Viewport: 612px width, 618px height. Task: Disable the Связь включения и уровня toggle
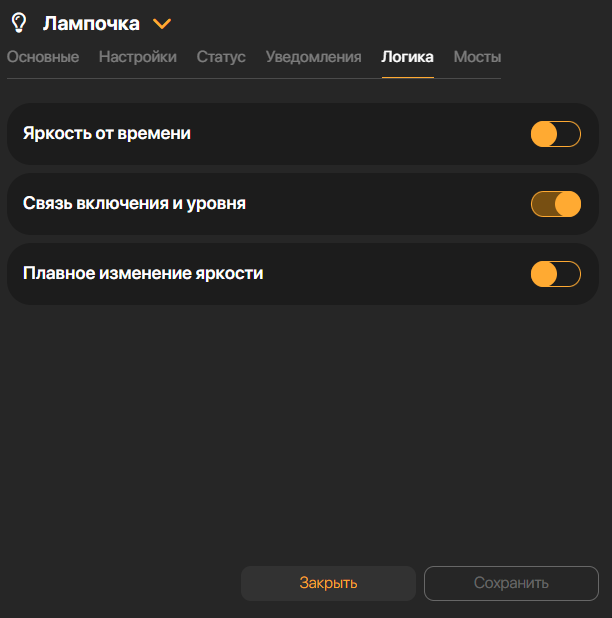[x=555, y=204]
